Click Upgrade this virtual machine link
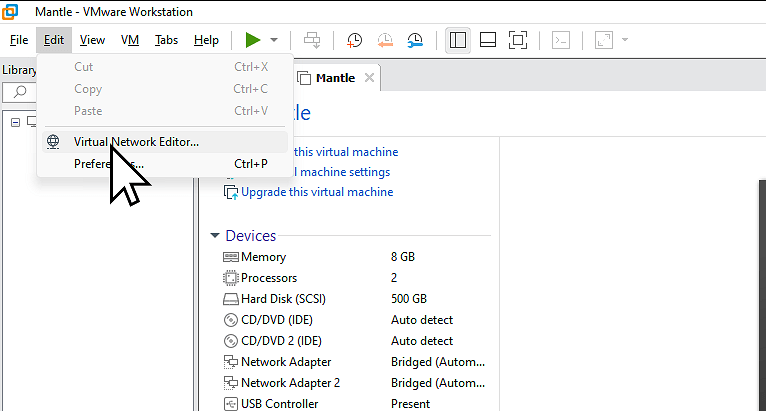 (x=317, y=192)
